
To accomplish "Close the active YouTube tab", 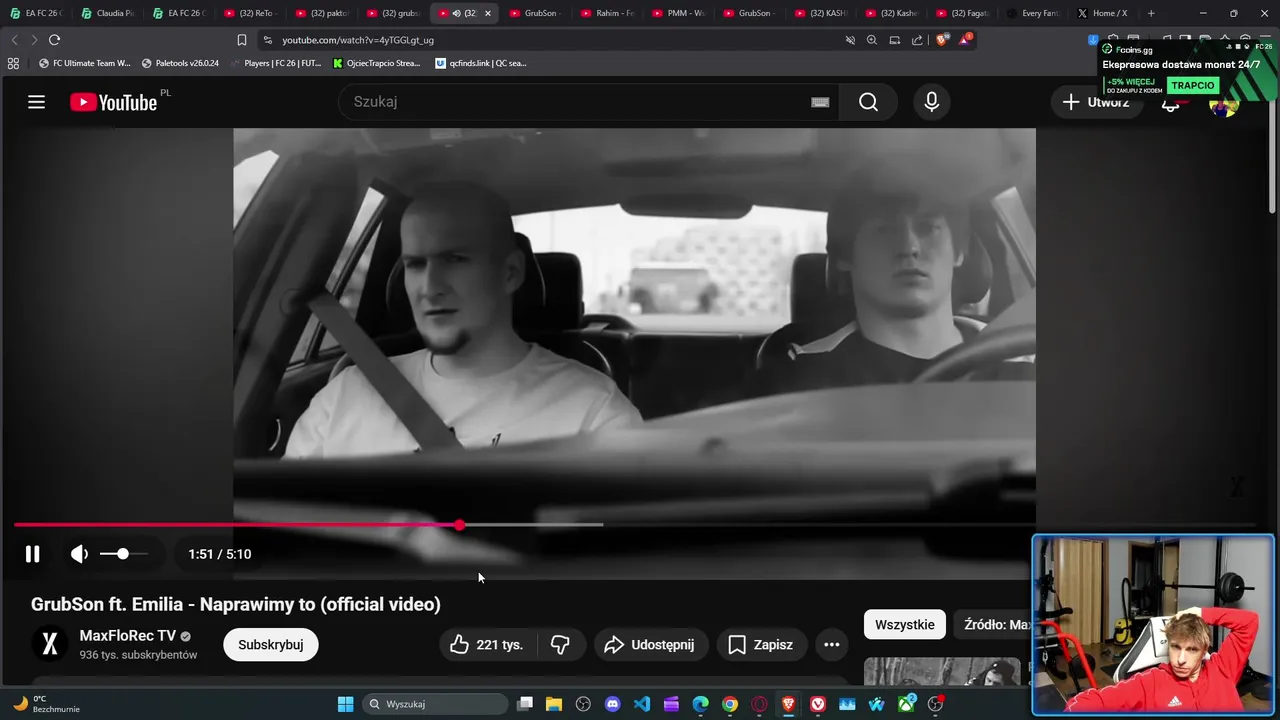I will [x=487, y=13].
